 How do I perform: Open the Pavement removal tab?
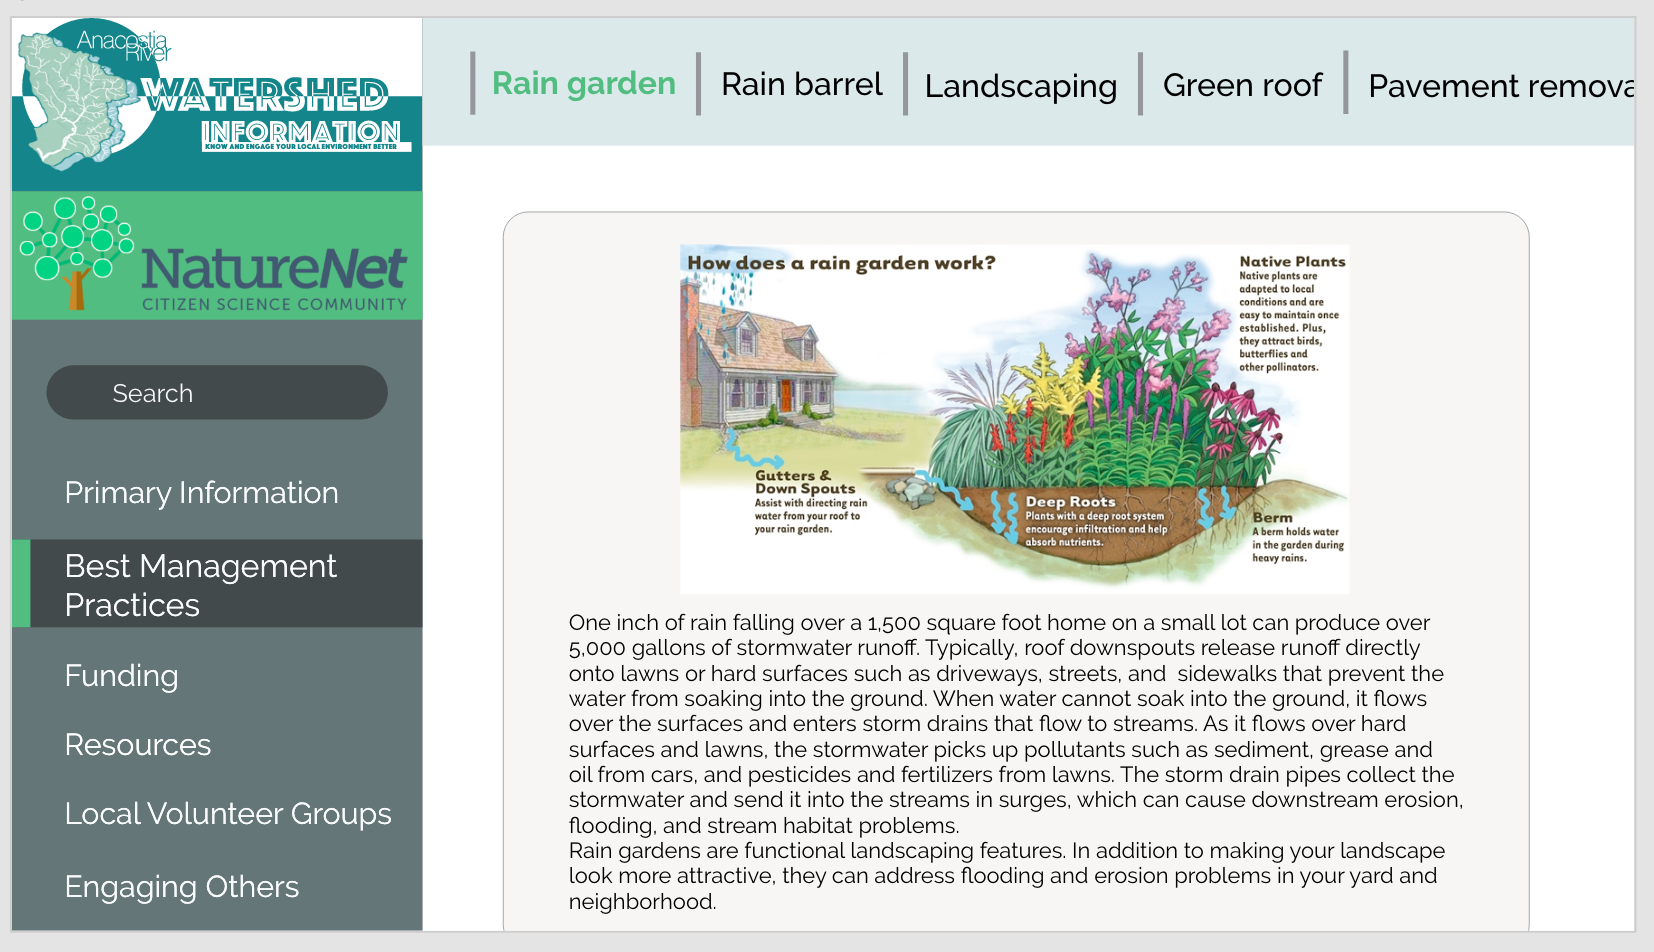click(x=1500, y=86)
